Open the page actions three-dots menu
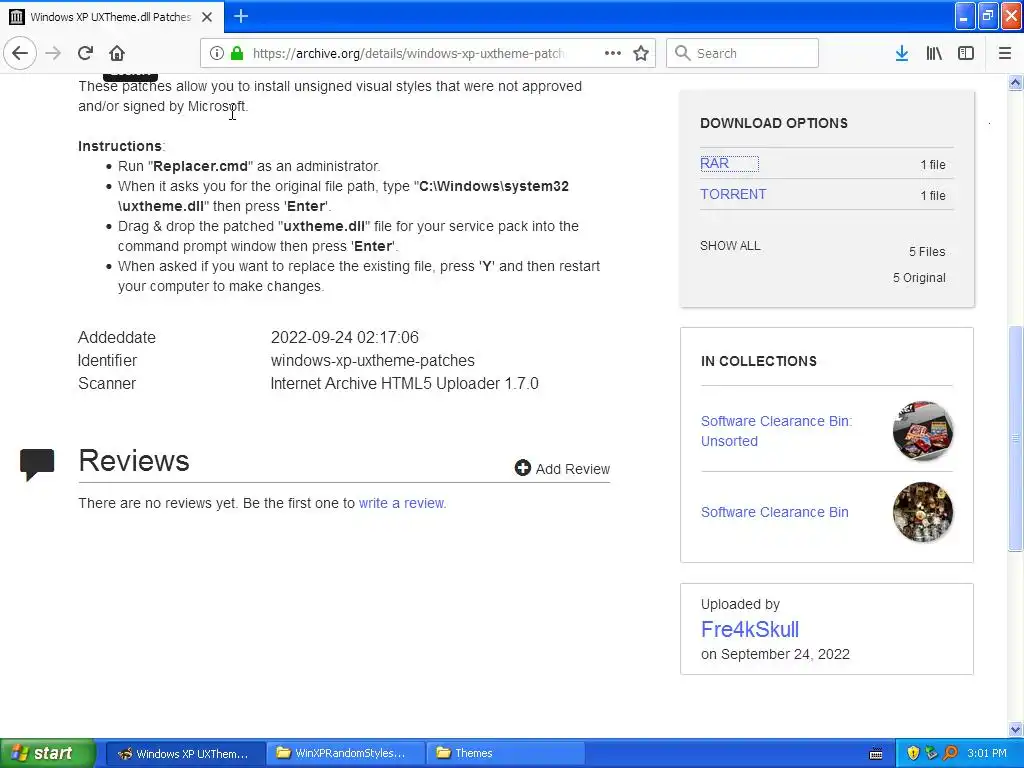This screenshot has height=768, width=1024. tap(613, 53)
